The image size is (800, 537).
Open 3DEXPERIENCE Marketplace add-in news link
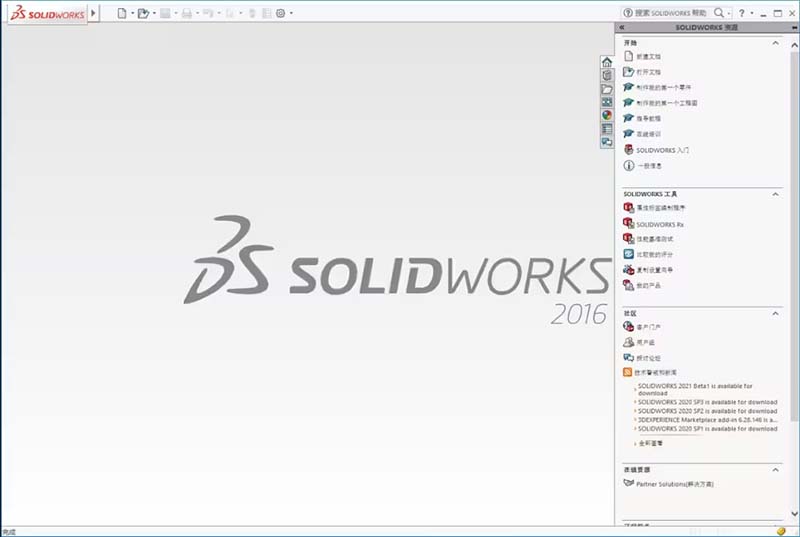(x=708, y=420)
